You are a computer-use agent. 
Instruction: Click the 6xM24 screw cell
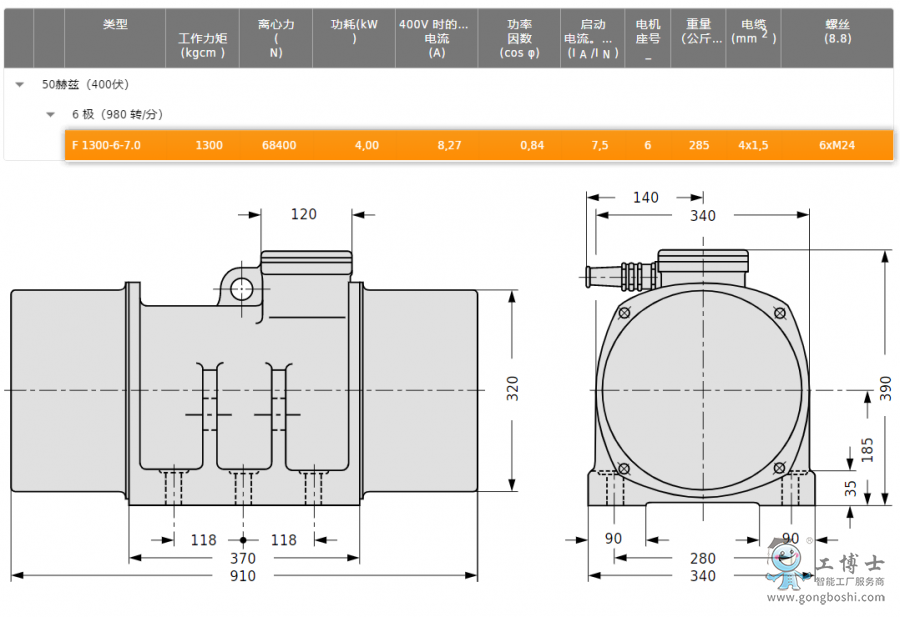tap(837, 146)
